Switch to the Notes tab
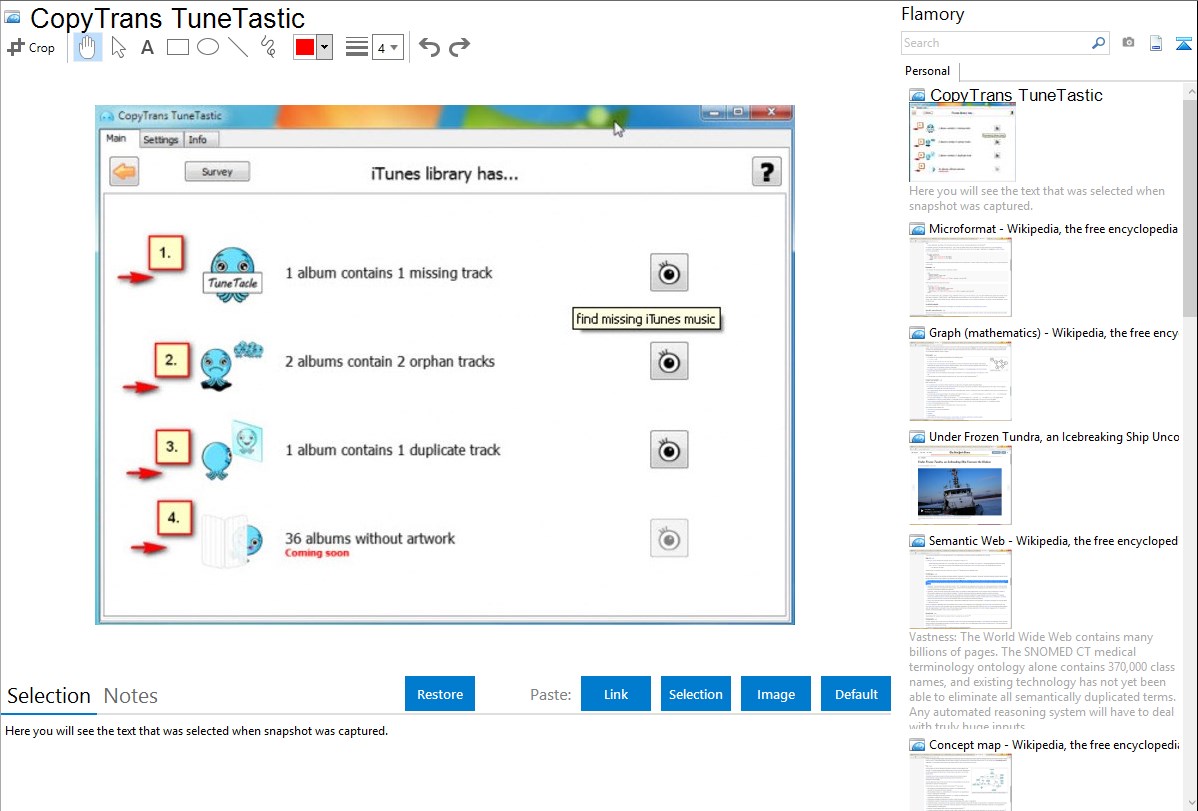The height and width of the screenshot is (811, 1198). click(x=130, y=696)
